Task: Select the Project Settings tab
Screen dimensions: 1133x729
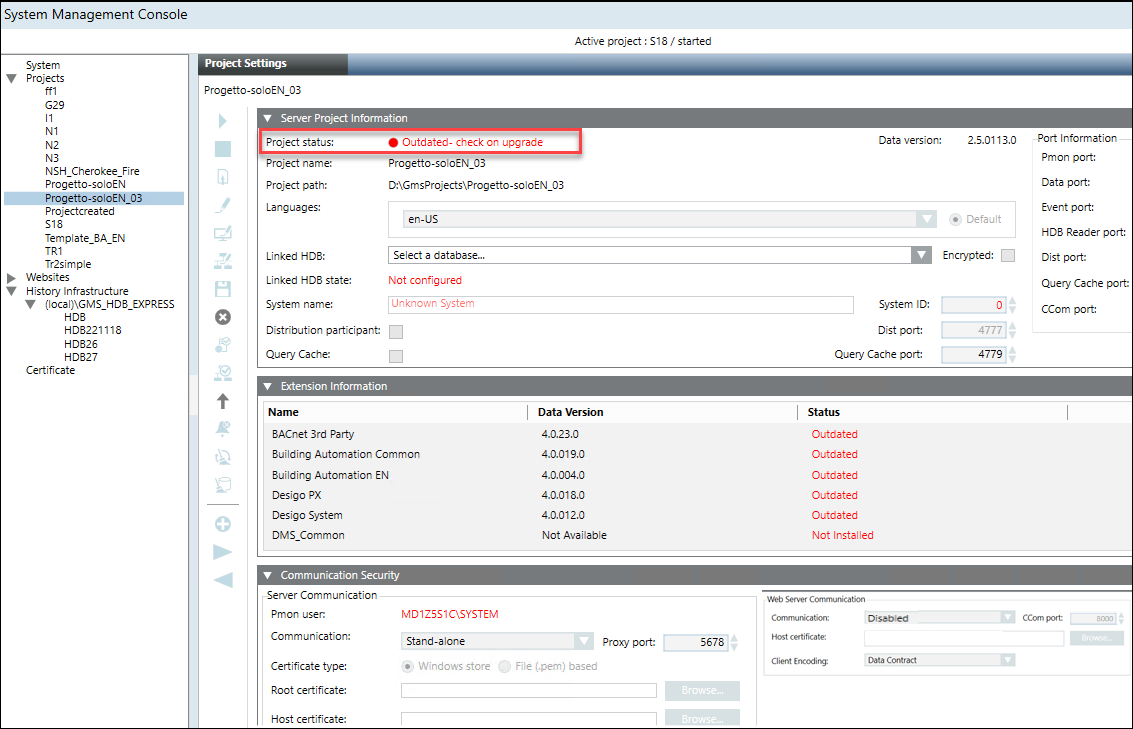Action: [246, 63]
